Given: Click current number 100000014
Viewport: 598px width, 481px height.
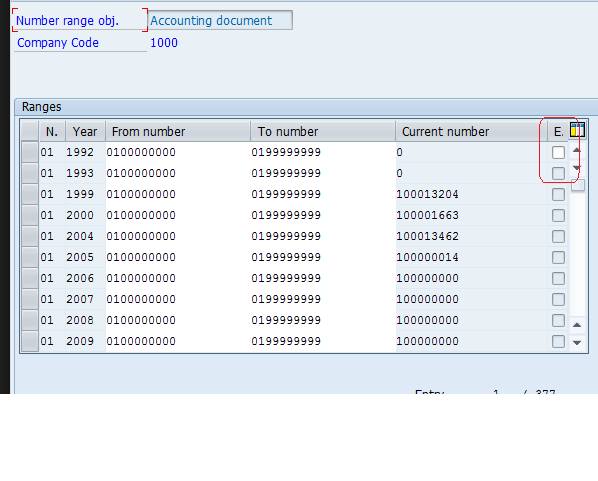Looking at the screenshot, I should (x=427, y=257).
